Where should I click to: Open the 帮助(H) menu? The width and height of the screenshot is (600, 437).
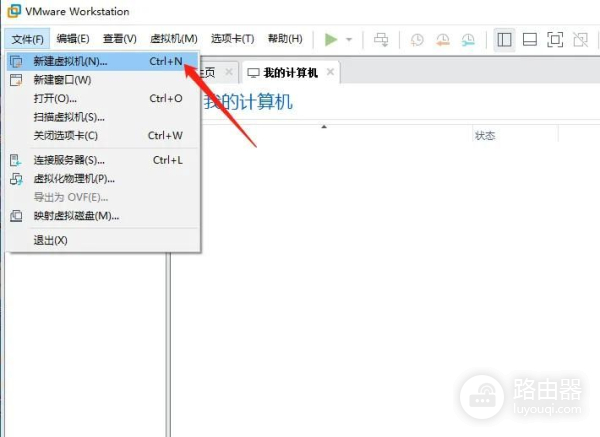[285, 39]
